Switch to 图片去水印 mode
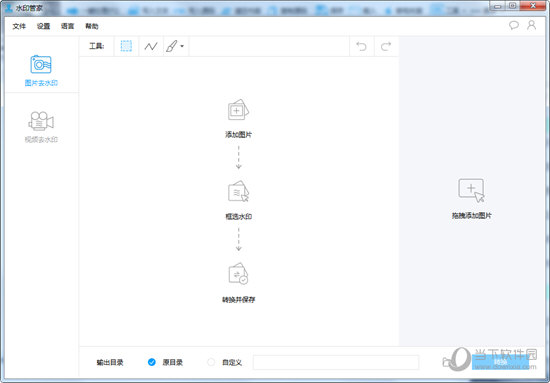 coord(41,70)
